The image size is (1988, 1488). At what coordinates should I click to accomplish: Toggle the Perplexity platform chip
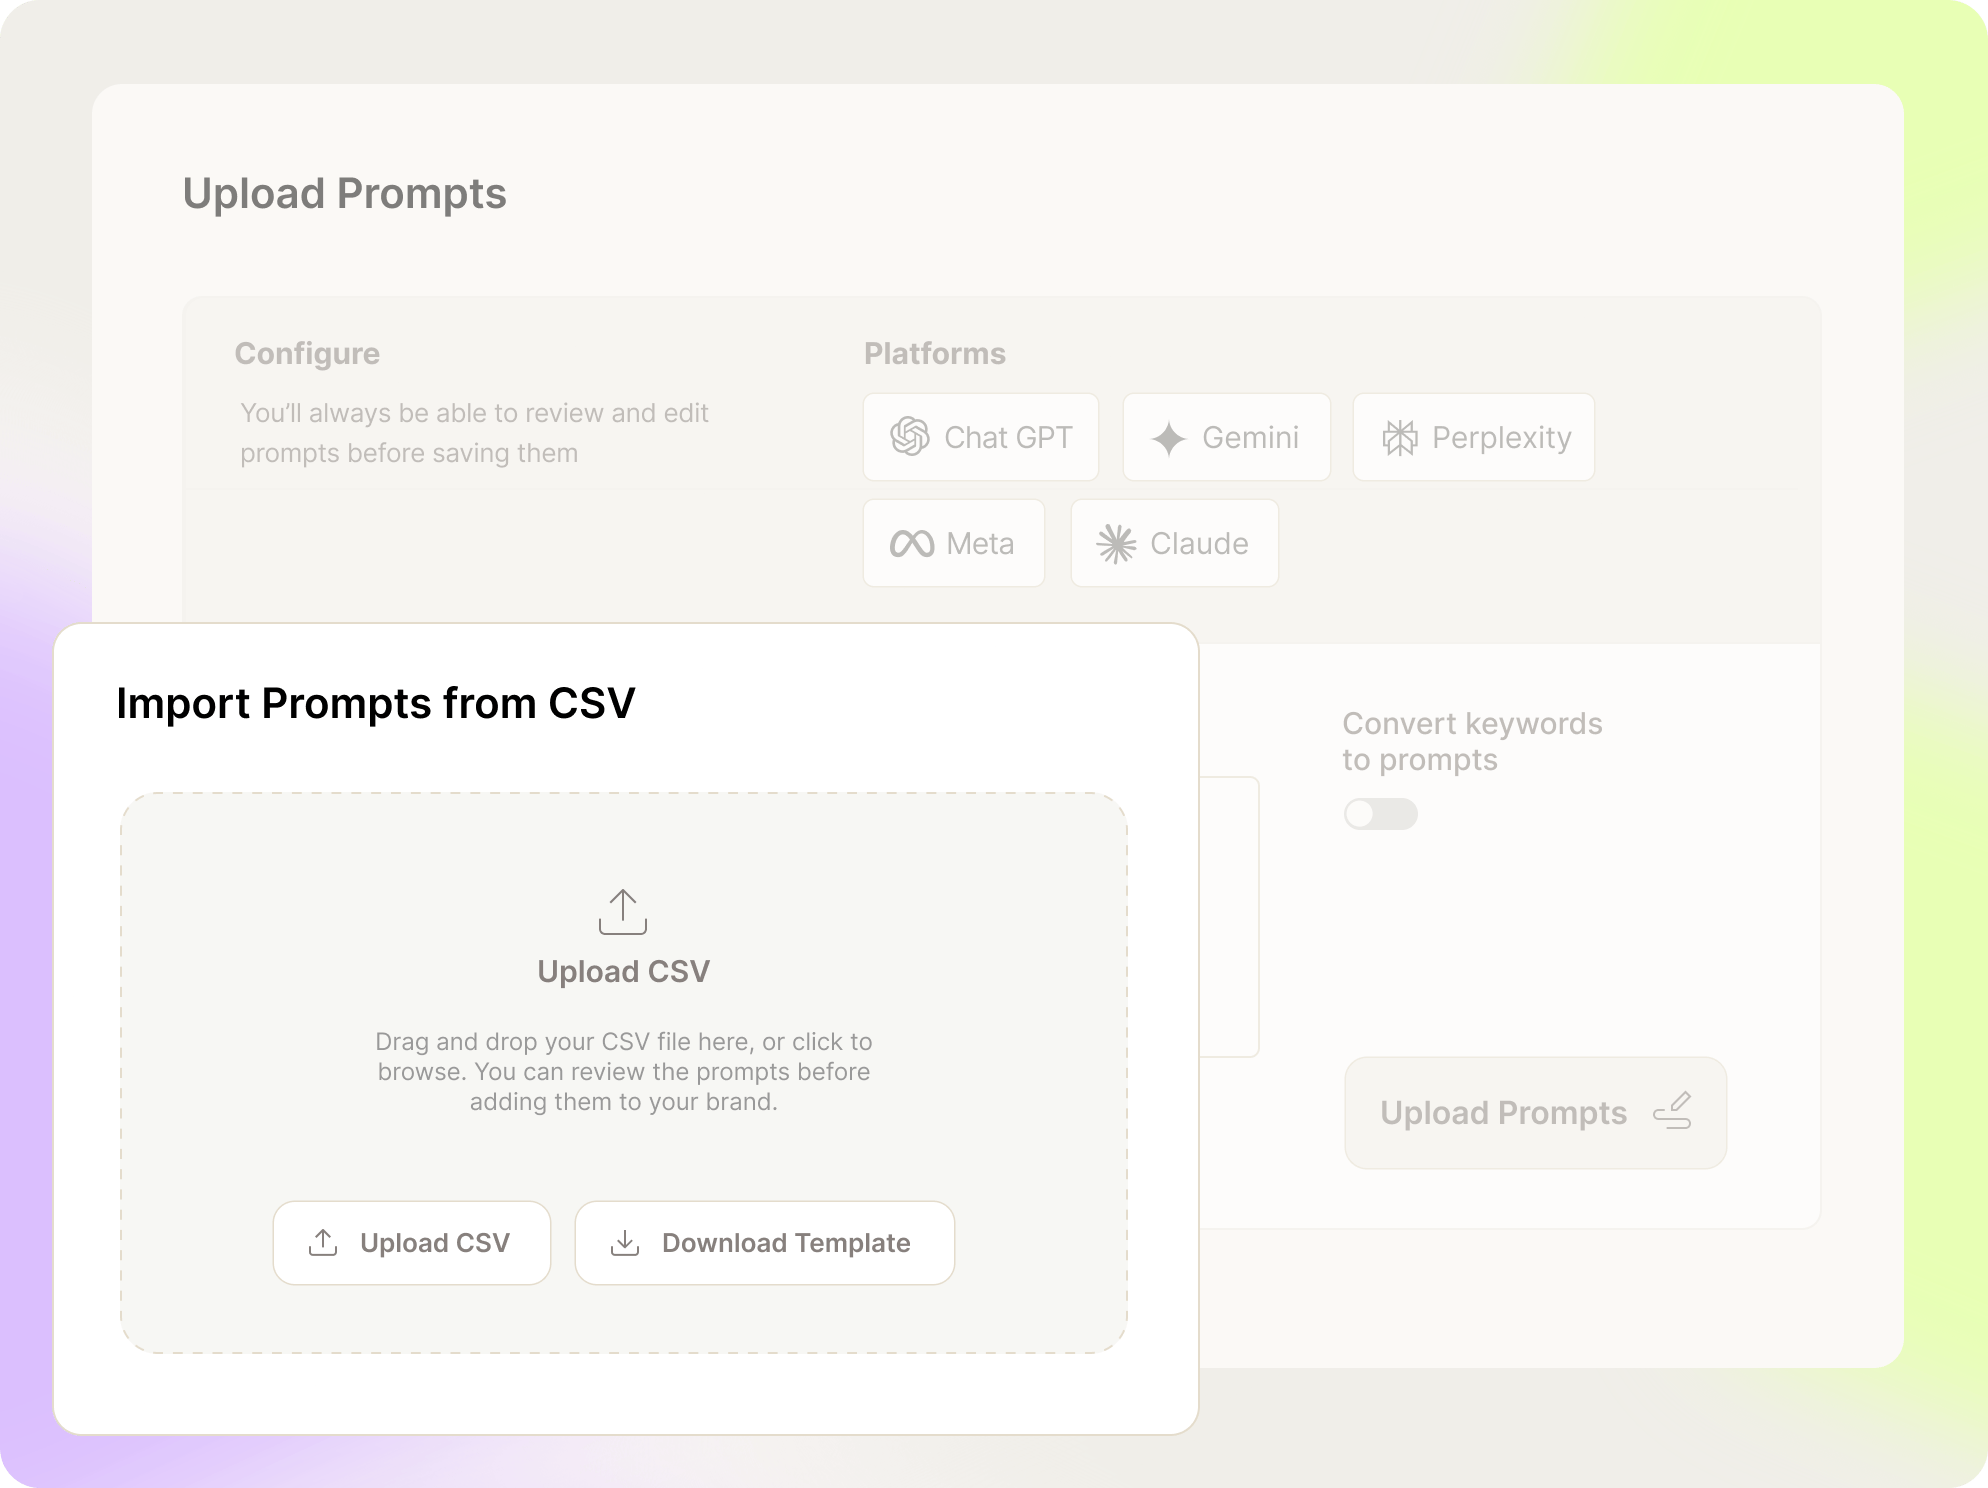tap(1473, 437)
